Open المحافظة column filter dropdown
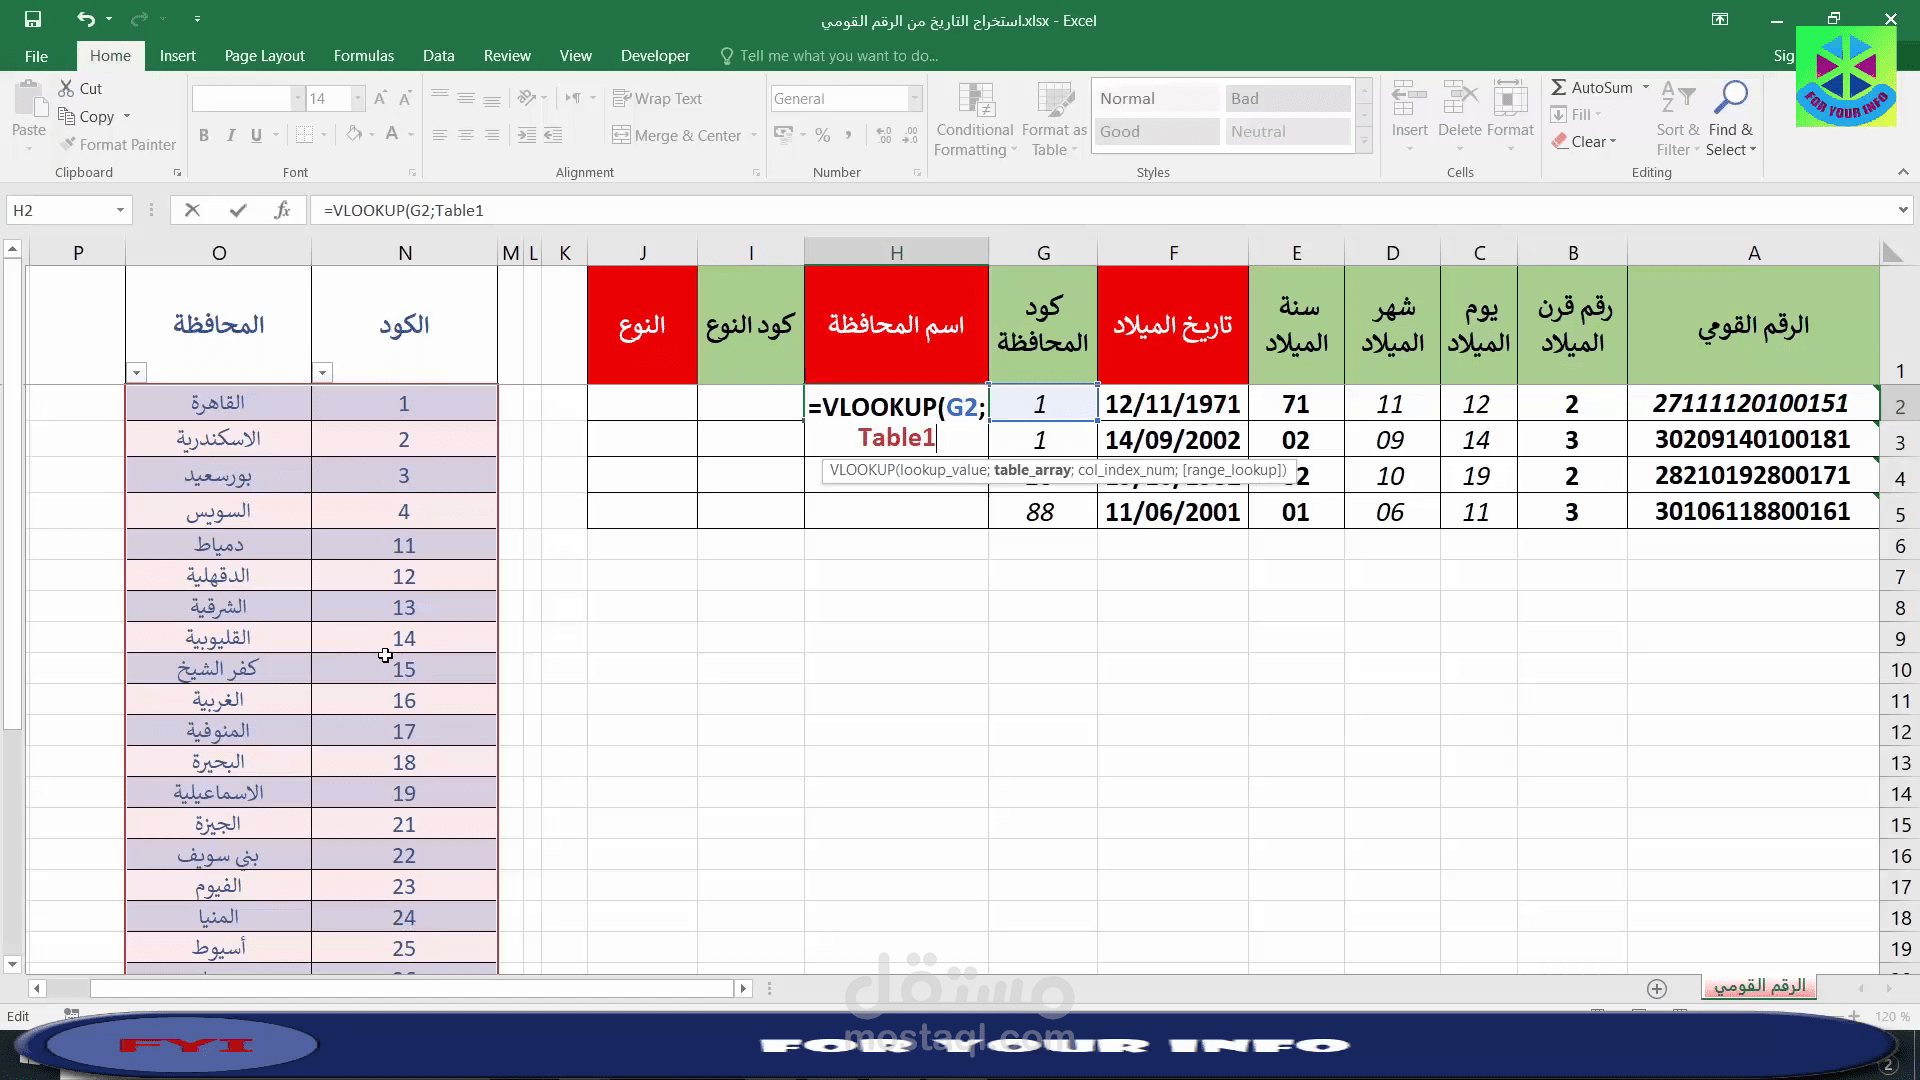Screen dimensions: 1920x1080 coord(137,373)
